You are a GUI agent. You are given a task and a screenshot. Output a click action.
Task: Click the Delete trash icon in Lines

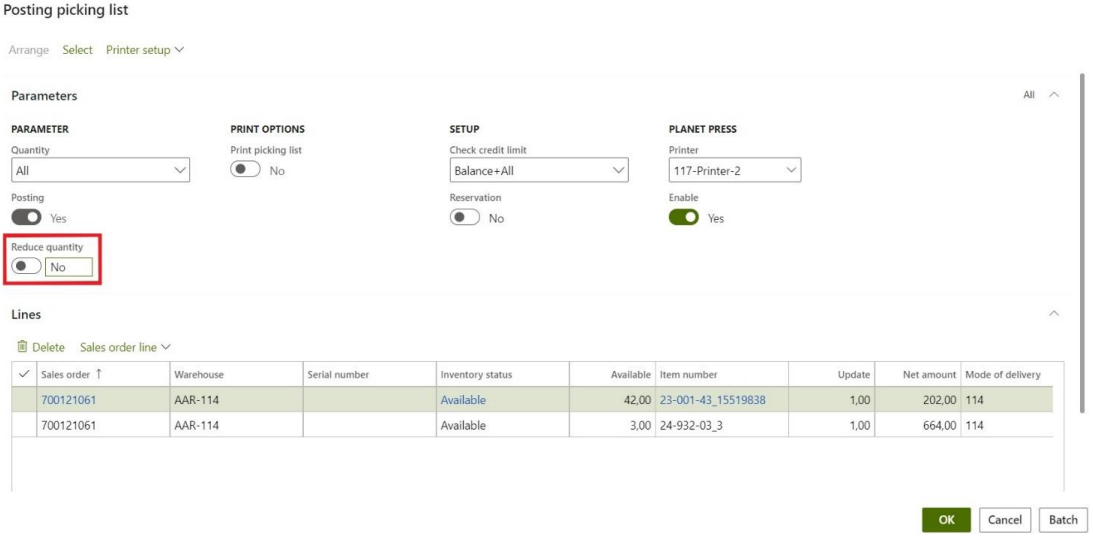pyautogui.click(x=23, y=347)
